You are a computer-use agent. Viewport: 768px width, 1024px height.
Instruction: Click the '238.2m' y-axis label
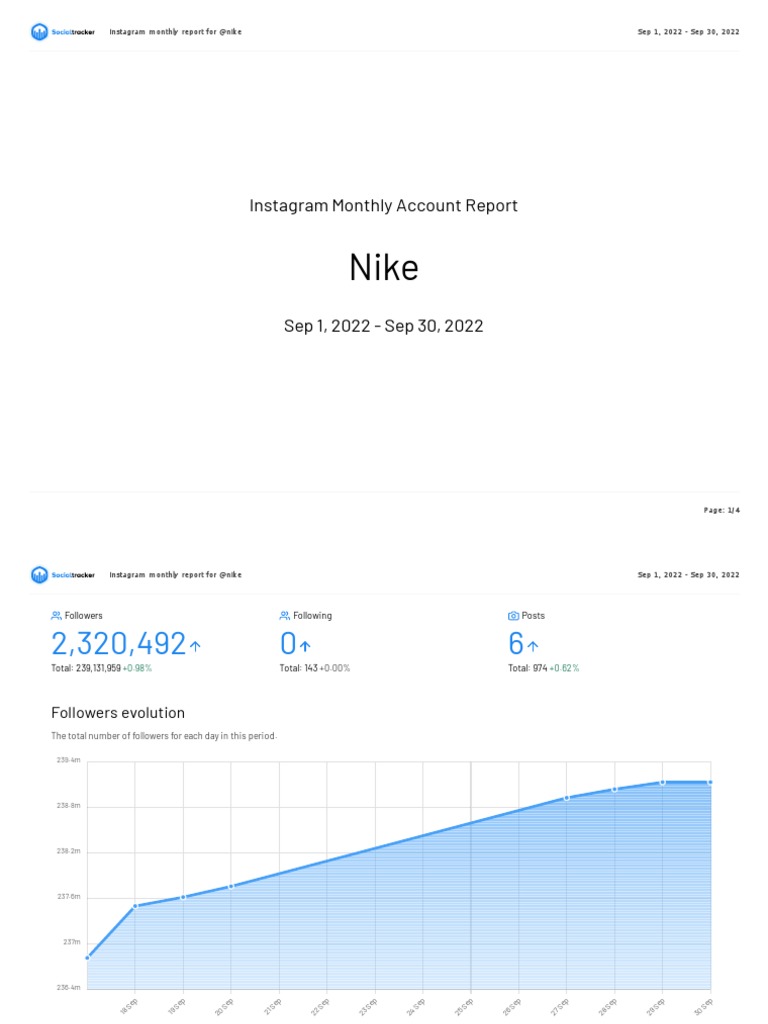coord(69,851)
